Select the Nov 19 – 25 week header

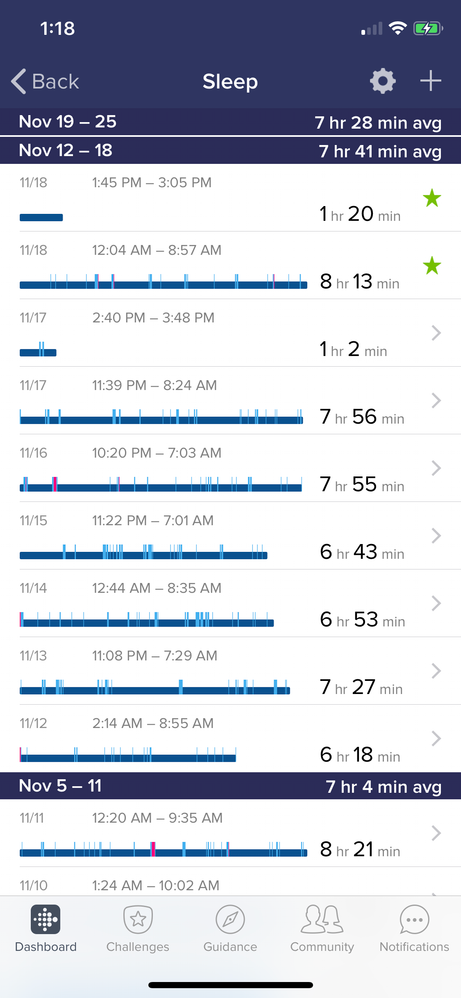click(230, 122)
